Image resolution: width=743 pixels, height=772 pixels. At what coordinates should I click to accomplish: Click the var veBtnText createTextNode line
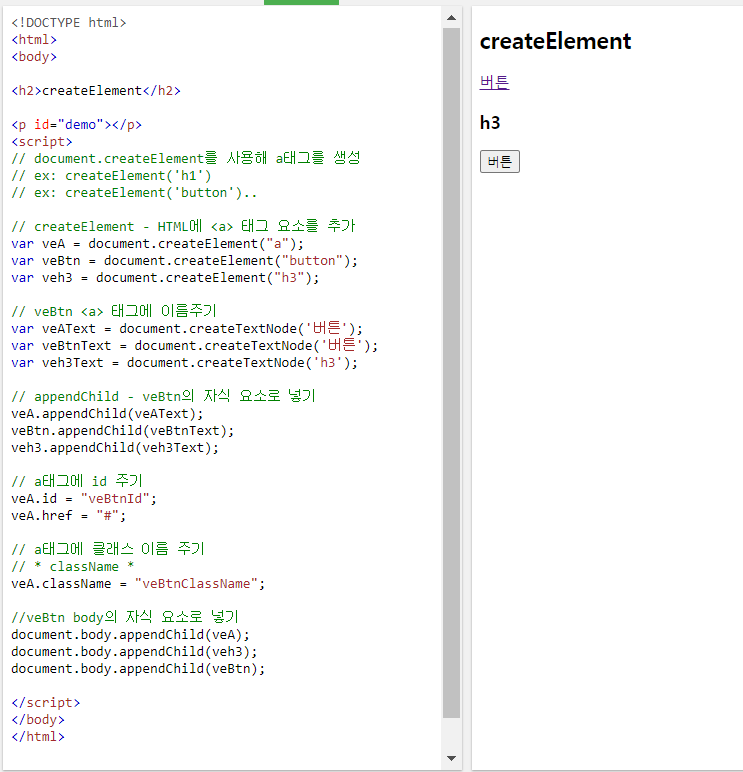(x=194, y=346)
